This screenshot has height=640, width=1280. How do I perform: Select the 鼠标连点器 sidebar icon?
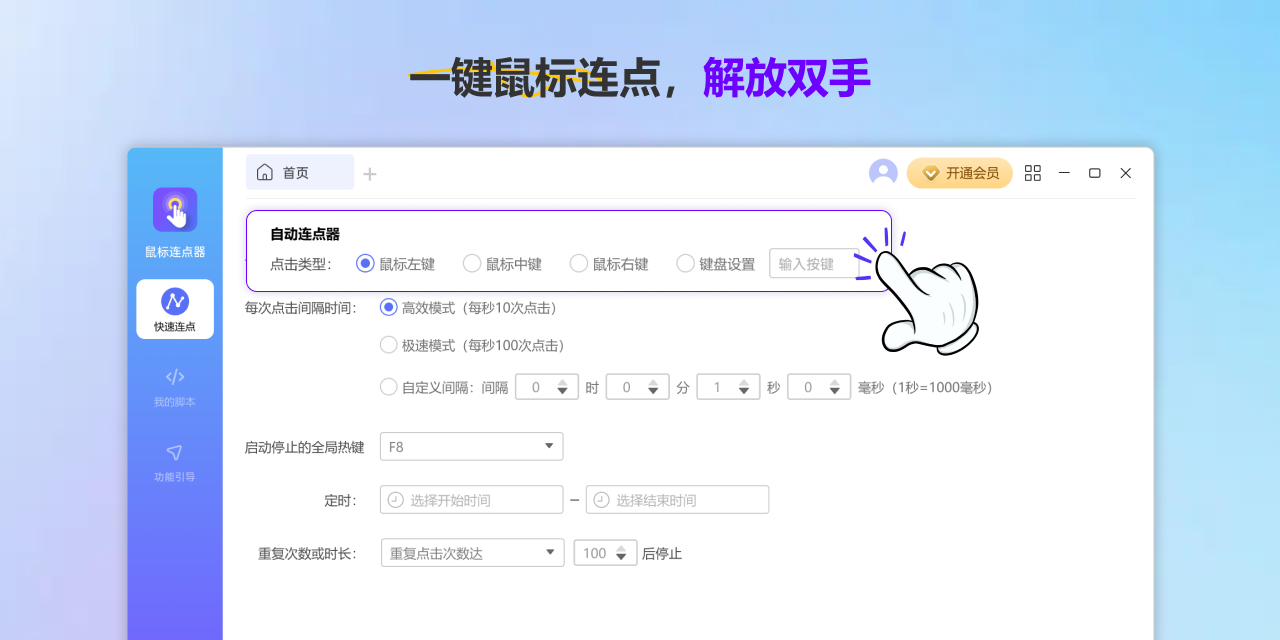[175, 211]
